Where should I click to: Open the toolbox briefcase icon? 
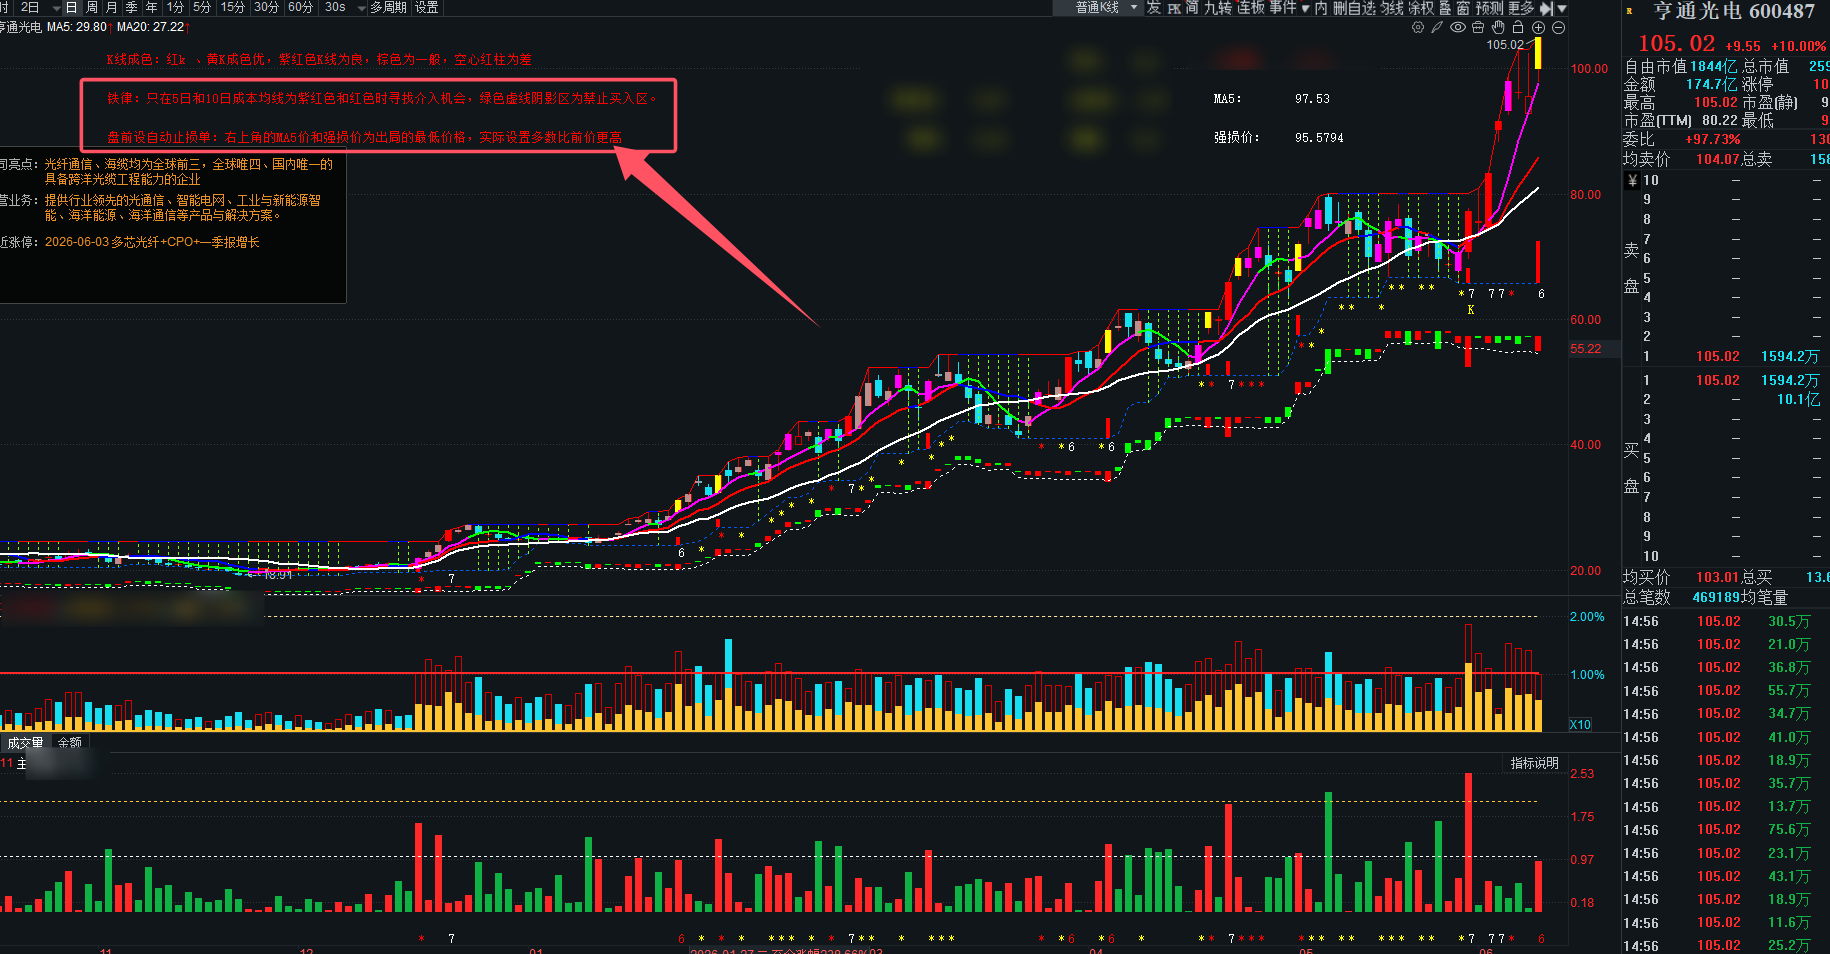(x=1478, y=28)
